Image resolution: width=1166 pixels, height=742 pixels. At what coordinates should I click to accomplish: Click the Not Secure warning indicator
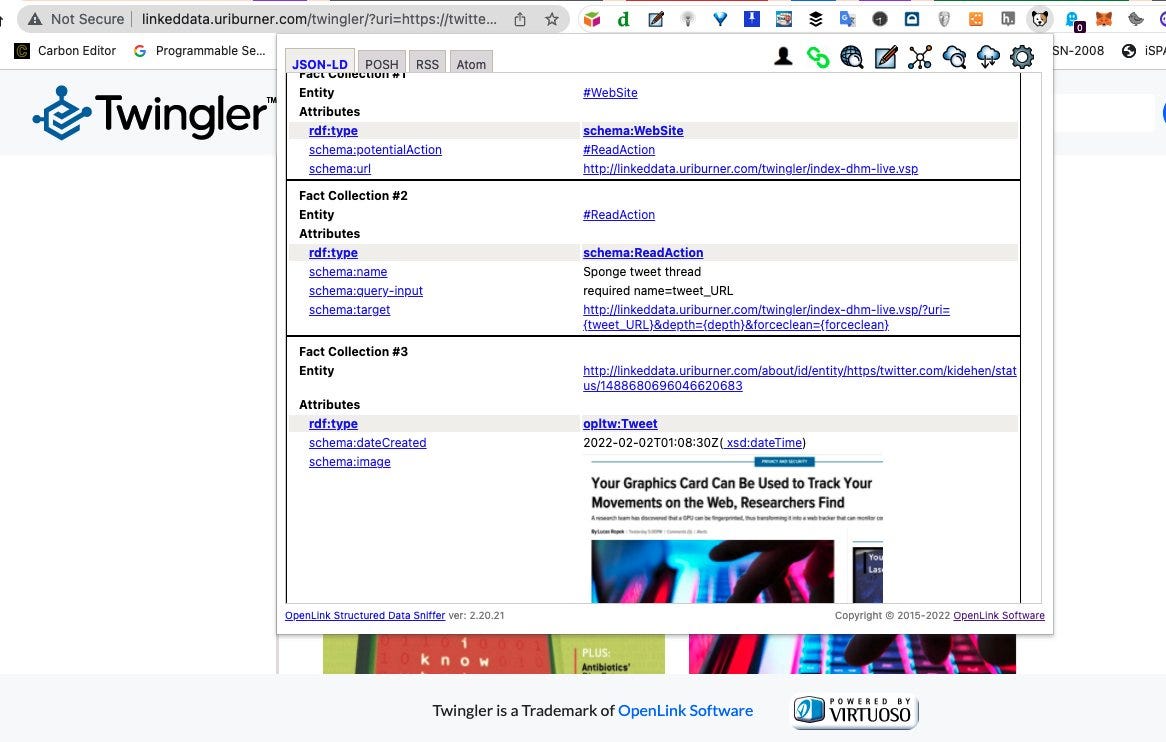(x=75, y=19)
